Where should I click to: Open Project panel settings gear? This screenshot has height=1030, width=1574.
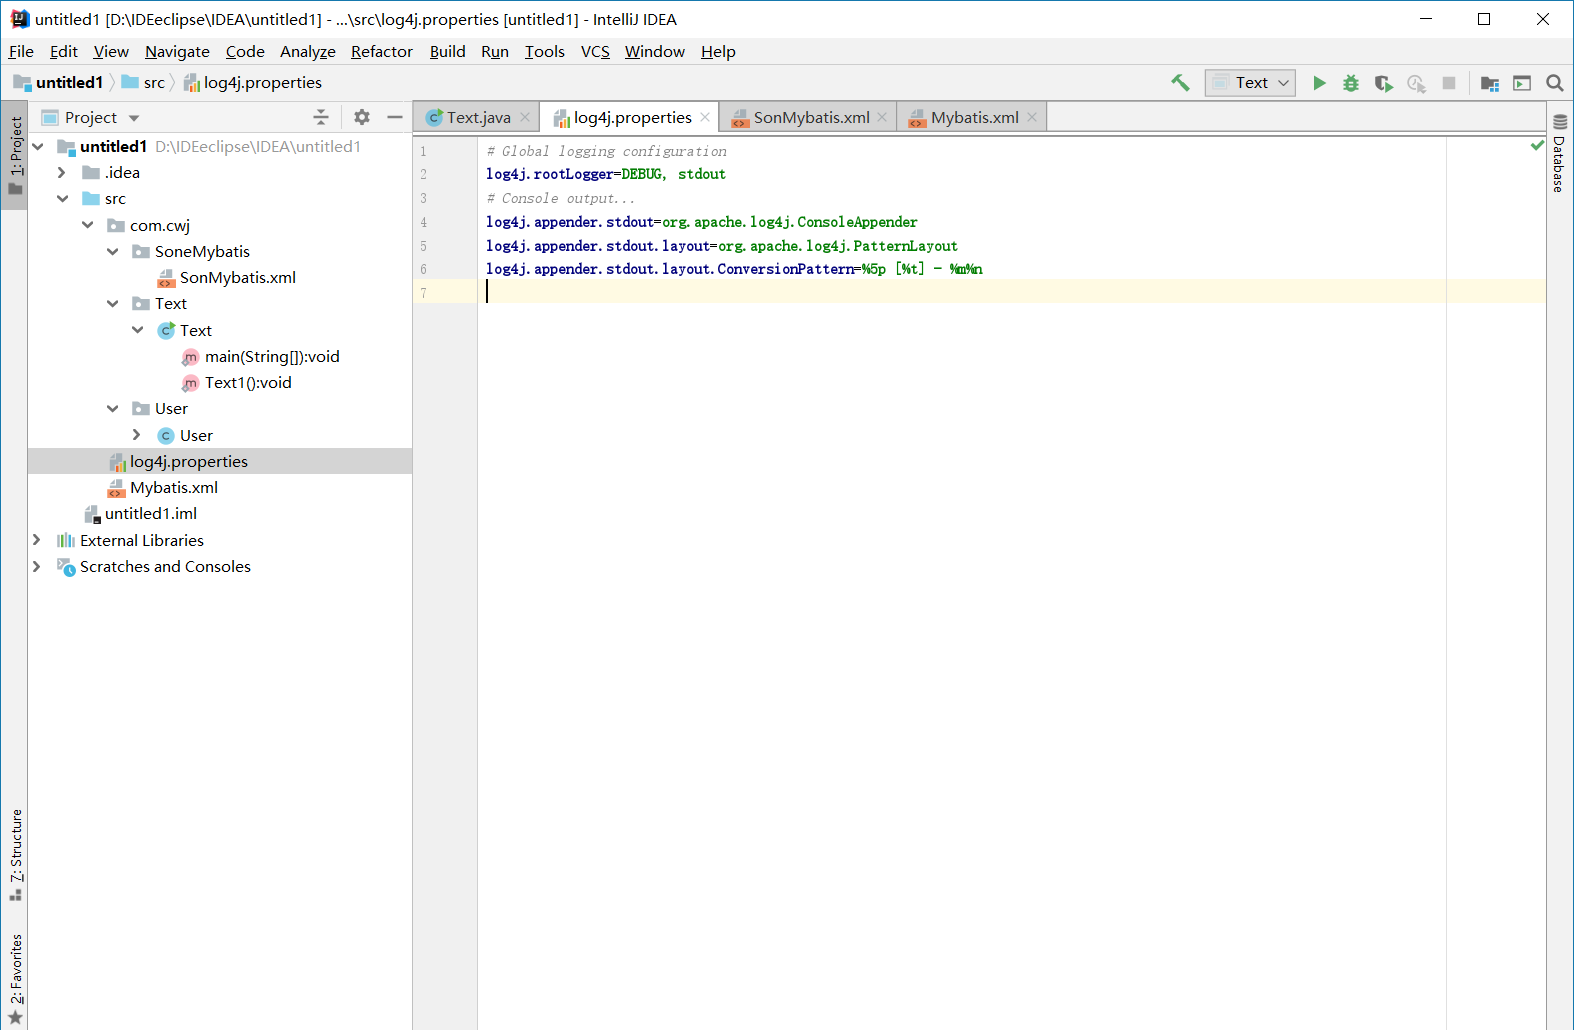pyautogui.click(x=362, y=117)
